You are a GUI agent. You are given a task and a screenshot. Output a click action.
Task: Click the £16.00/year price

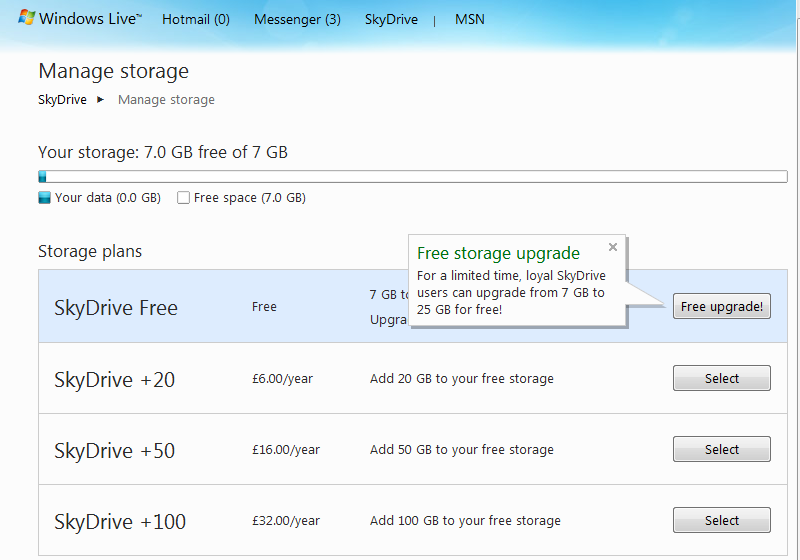pyautogui.click(x=286, y=450)
